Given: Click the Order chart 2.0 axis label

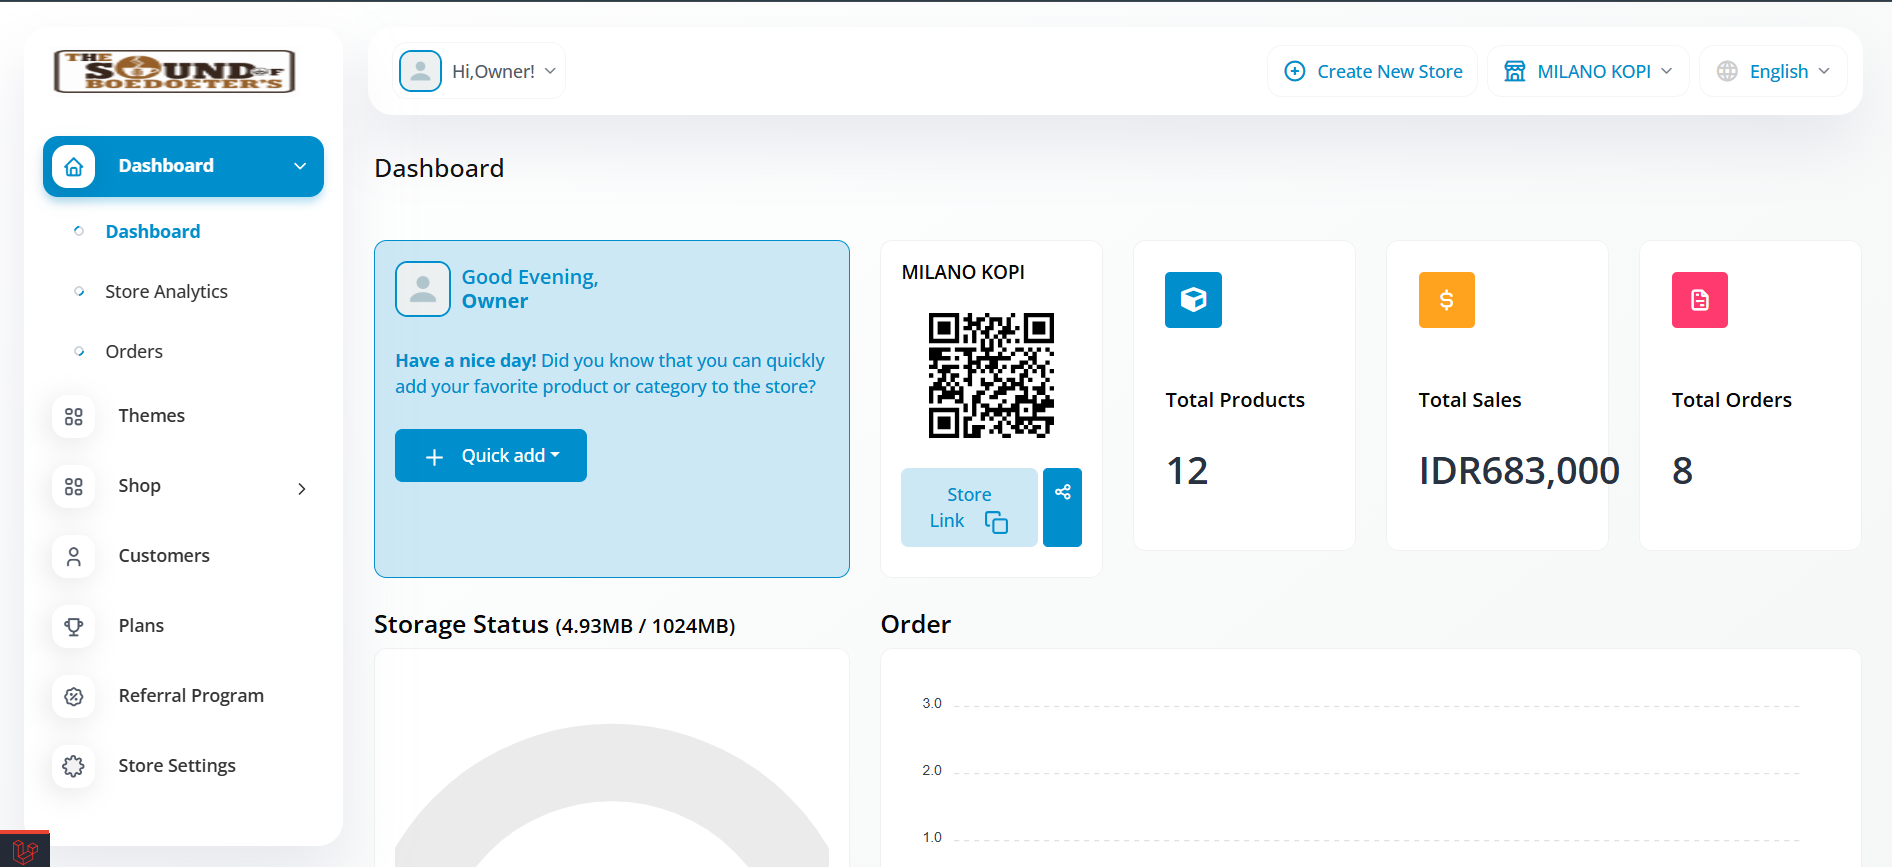Looking at the screenshot, I should [x=932, y=770].
